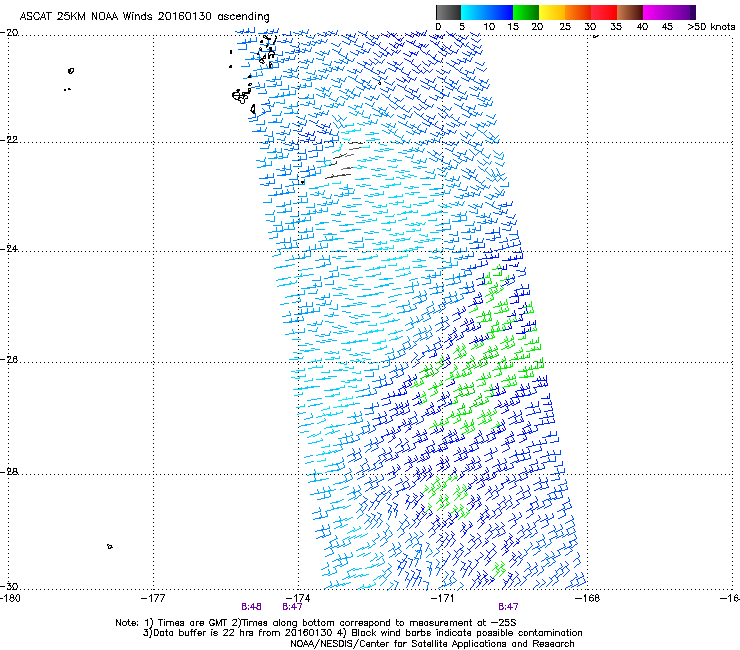
Task: Select the '-28' latitude axis label
Action: [x=9, y=472]
